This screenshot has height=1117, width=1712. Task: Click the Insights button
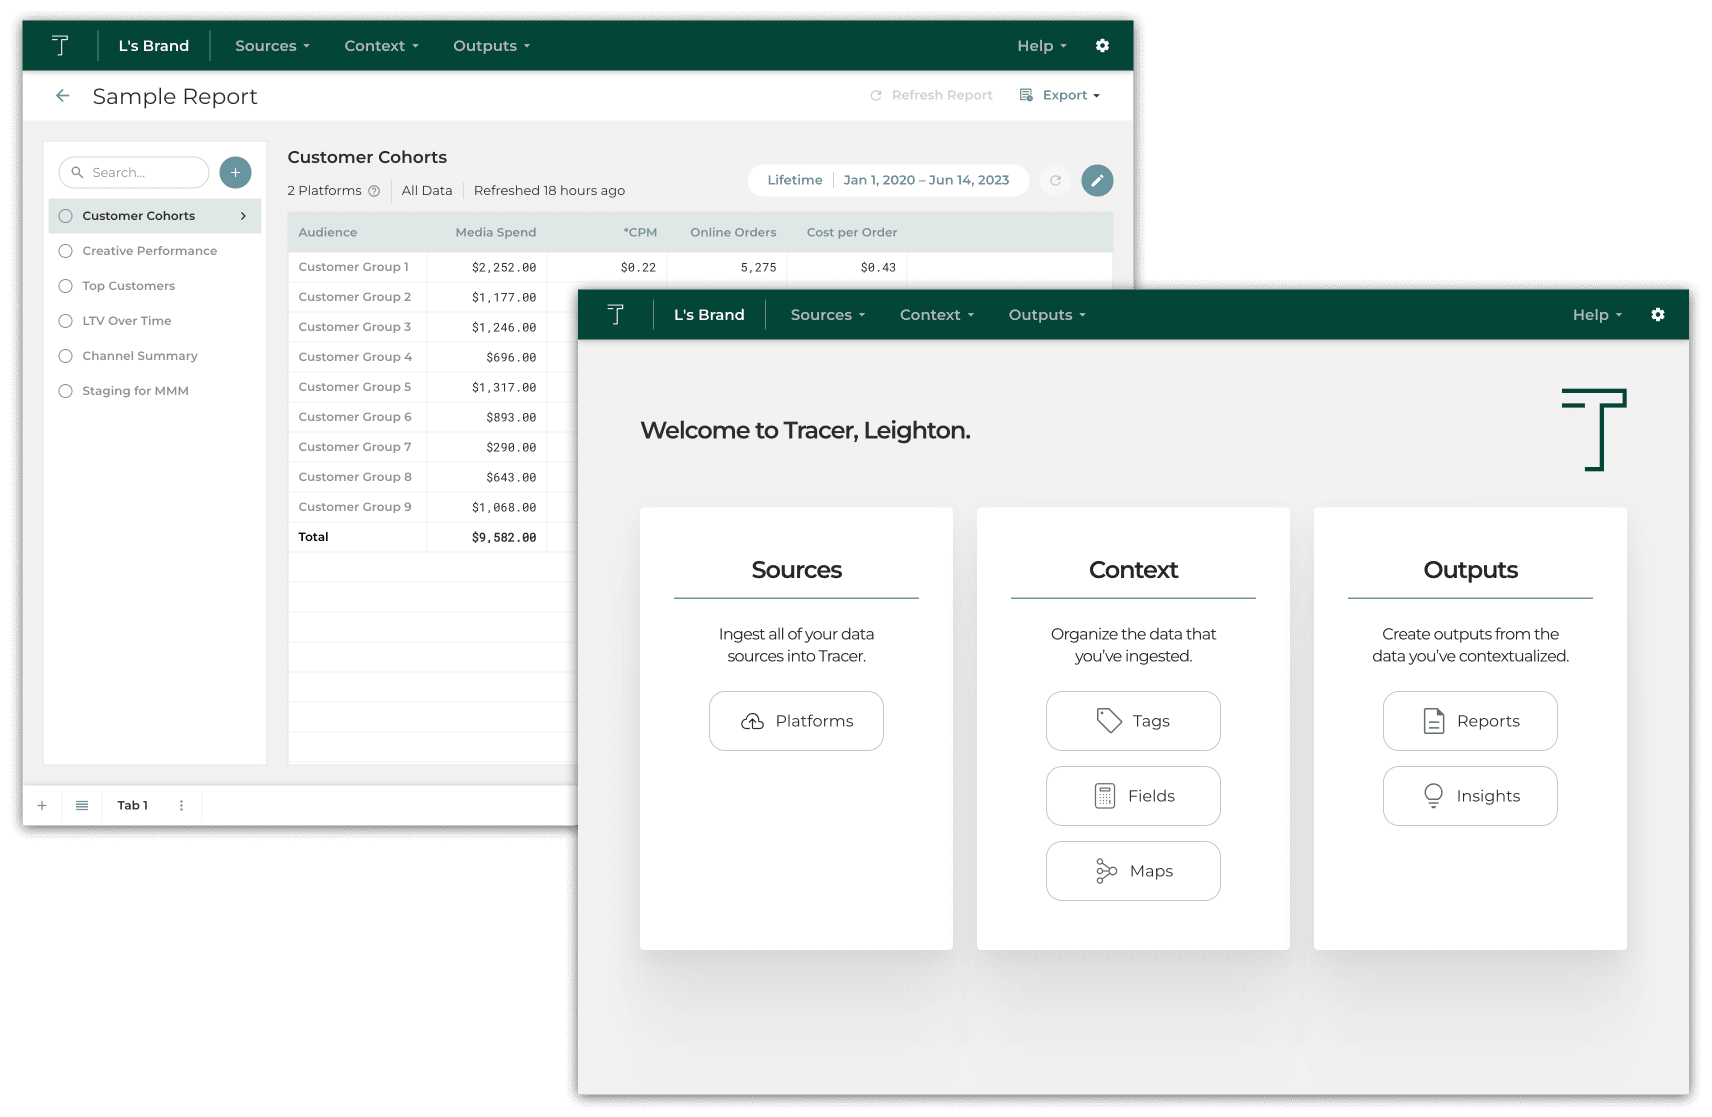click(x=1470, y=796)
